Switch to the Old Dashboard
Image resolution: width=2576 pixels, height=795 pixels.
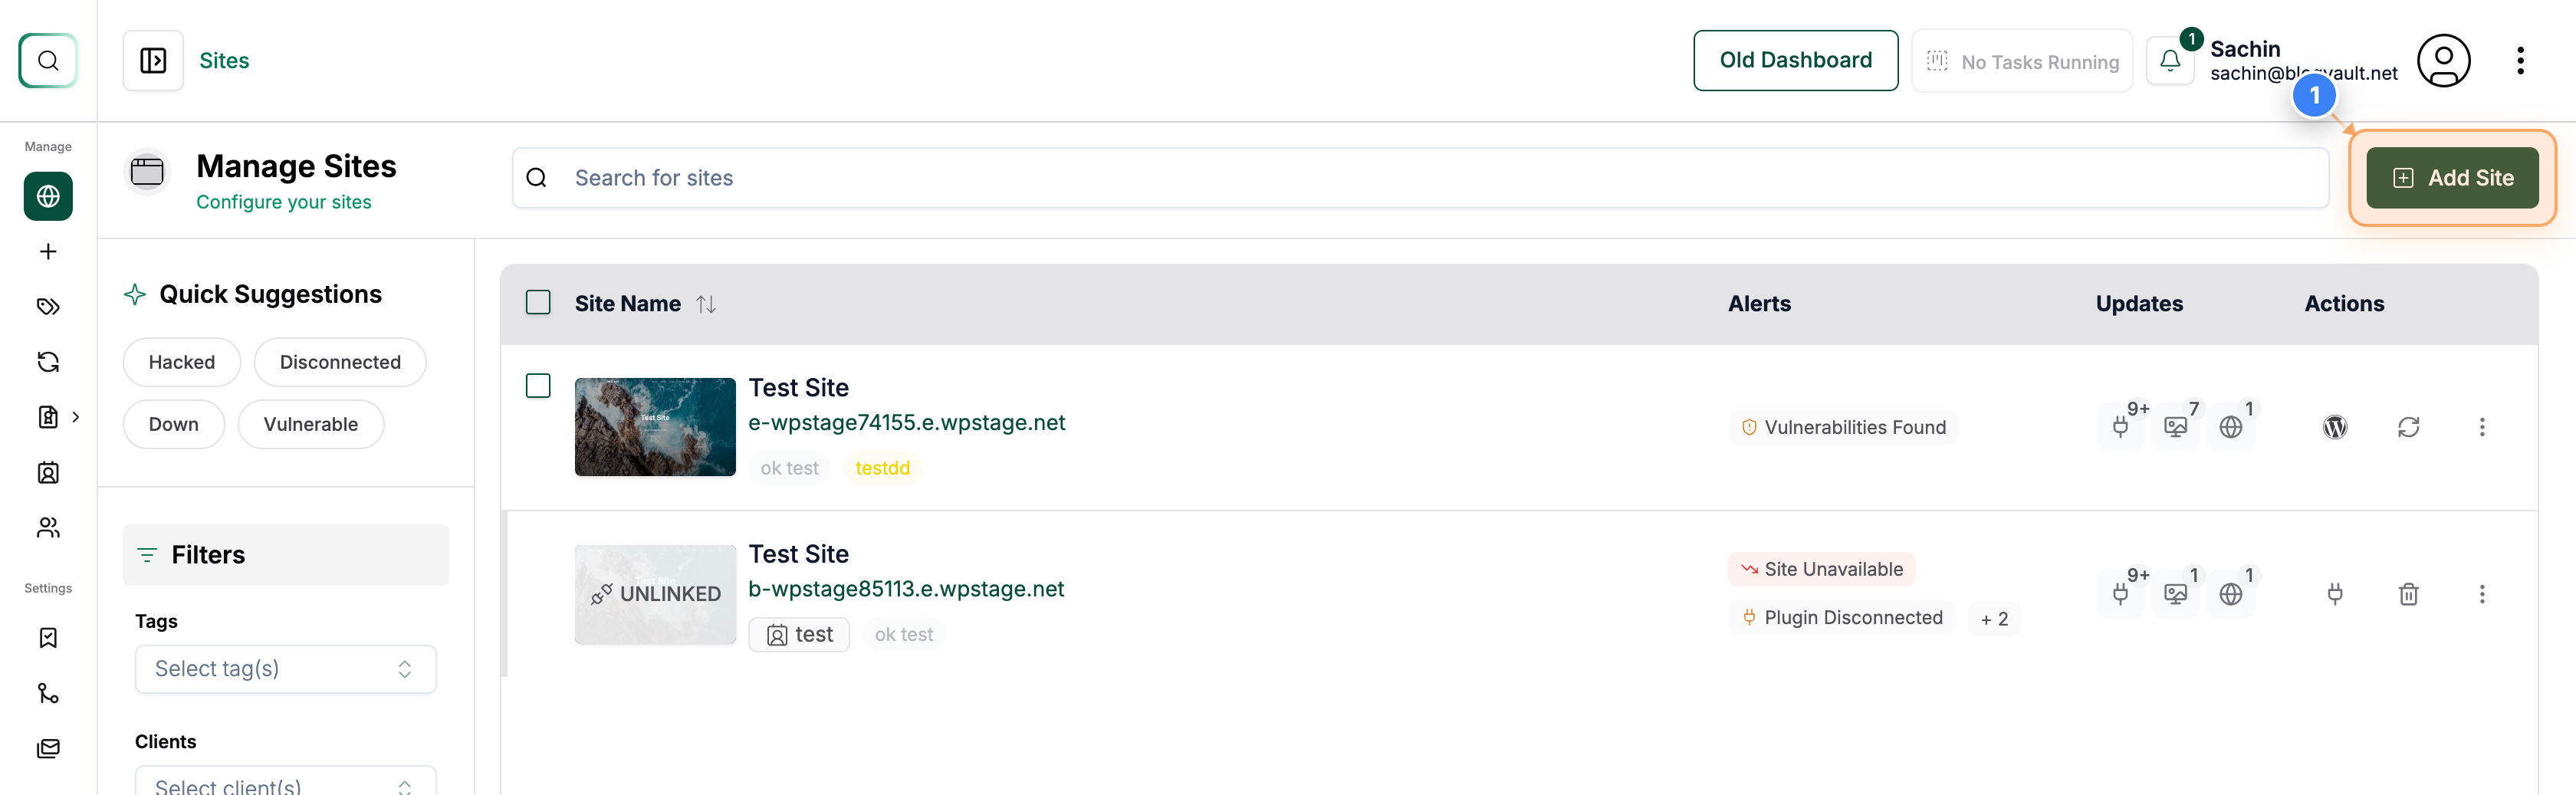(1796, 60)
